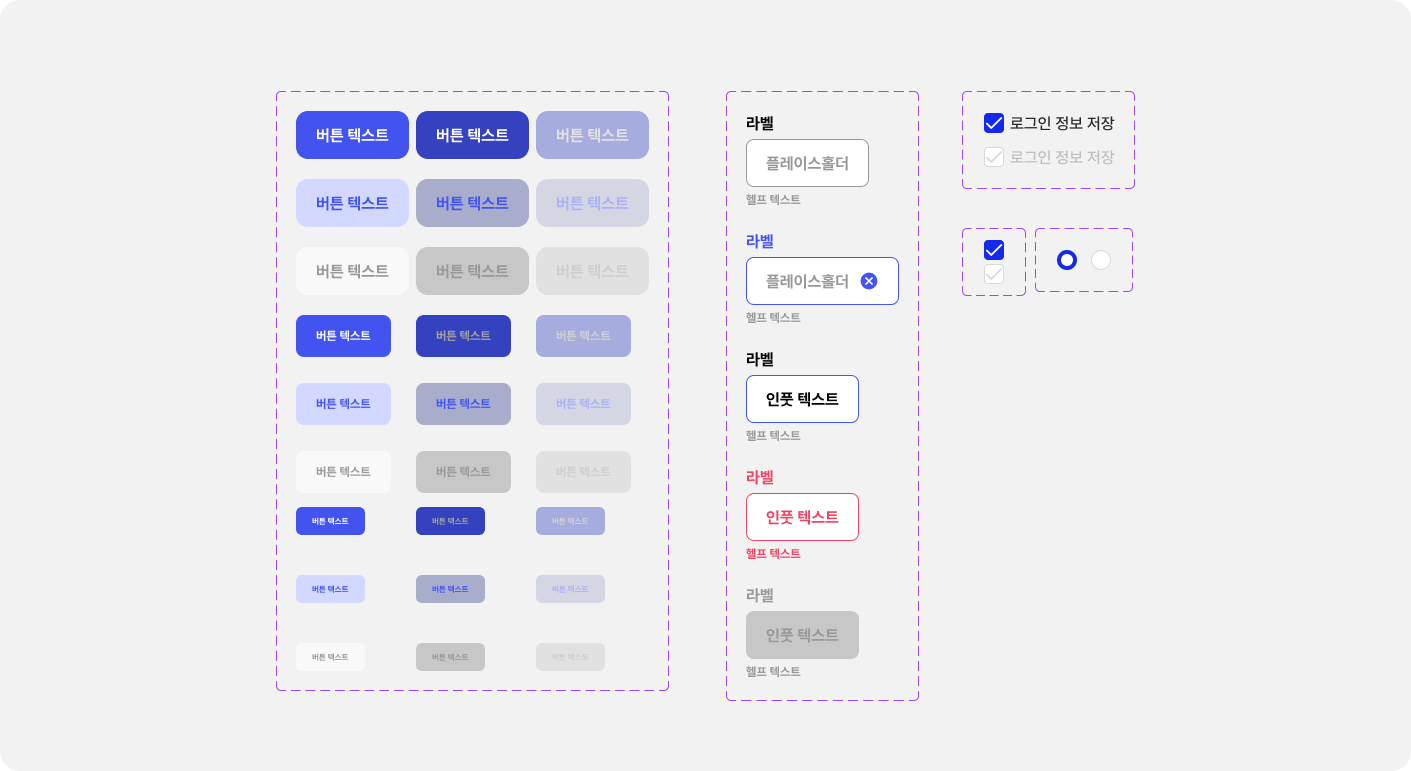Image resolution: width=1411 pixels, height=771 pixels.
Task: Click smallest medium-gray button
Action: click(450, 657)
